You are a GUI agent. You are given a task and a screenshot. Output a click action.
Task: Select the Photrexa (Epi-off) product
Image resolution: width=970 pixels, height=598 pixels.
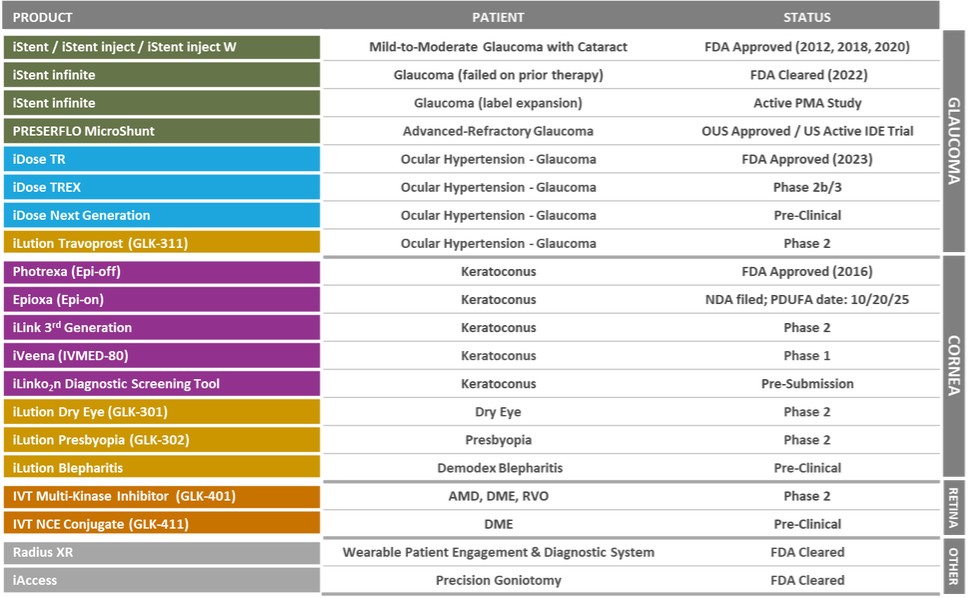click(162, 272)
